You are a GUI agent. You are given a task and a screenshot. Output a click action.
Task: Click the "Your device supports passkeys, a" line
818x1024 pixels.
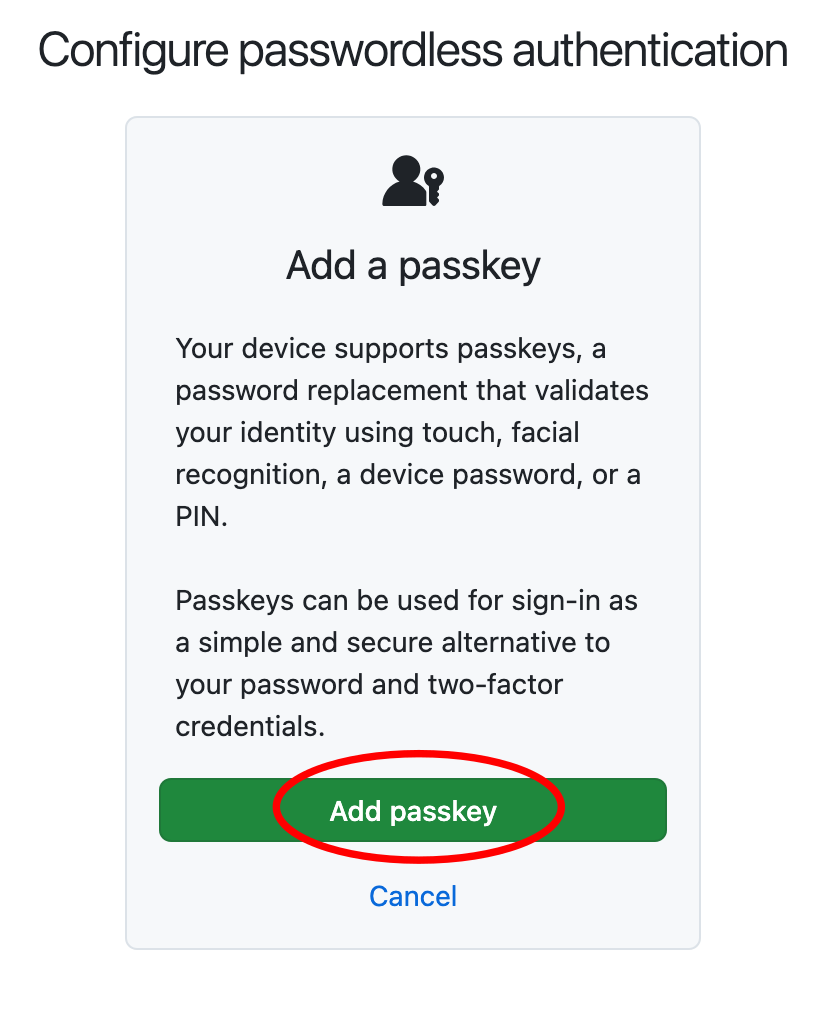coord(392,349)
